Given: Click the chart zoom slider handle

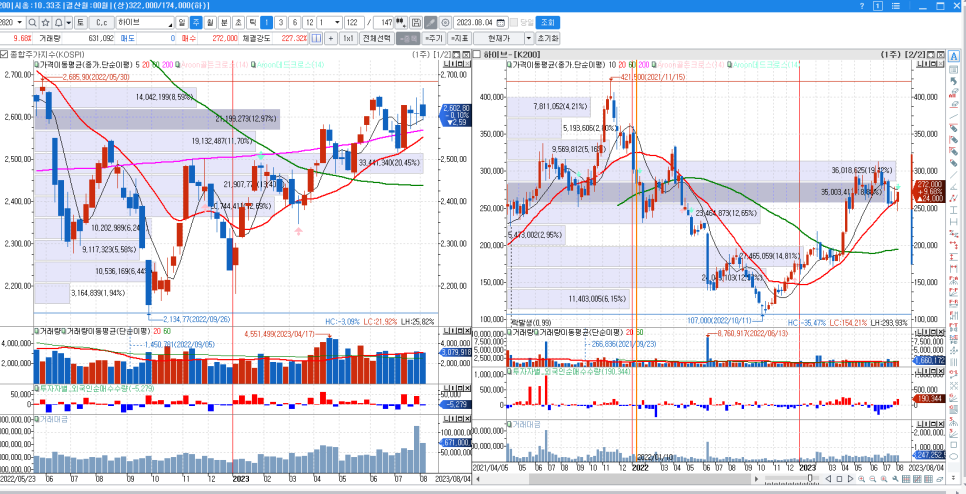Looking at the screenshot, I should [810, 478].
